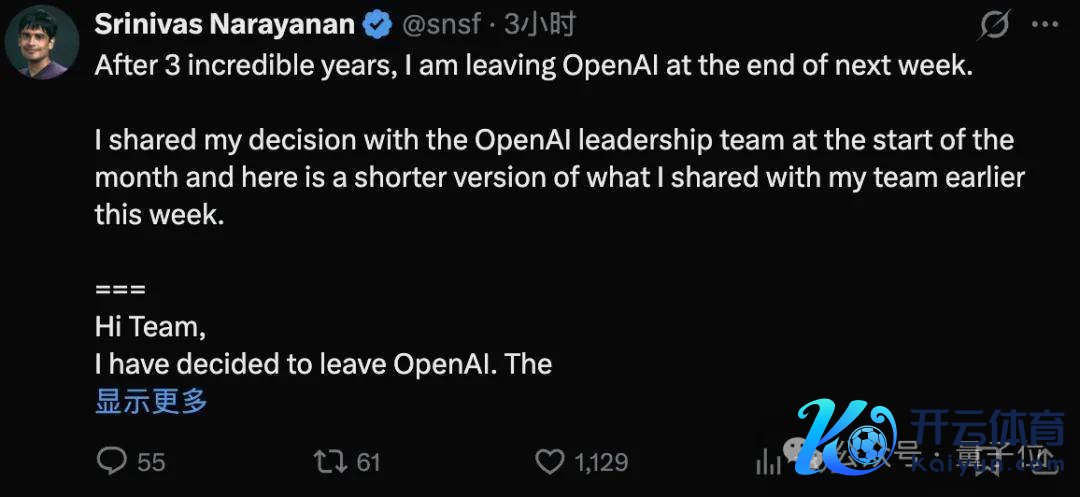Open view analytics bar chart icon
The image size is (1080, 497).
coord(769,461)
